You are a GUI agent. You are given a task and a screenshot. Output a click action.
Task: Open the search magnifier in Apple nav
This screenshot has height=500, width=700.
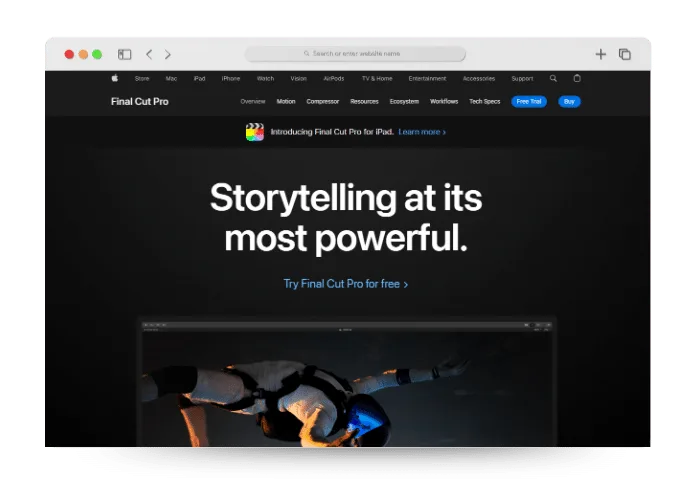(553, 78)
